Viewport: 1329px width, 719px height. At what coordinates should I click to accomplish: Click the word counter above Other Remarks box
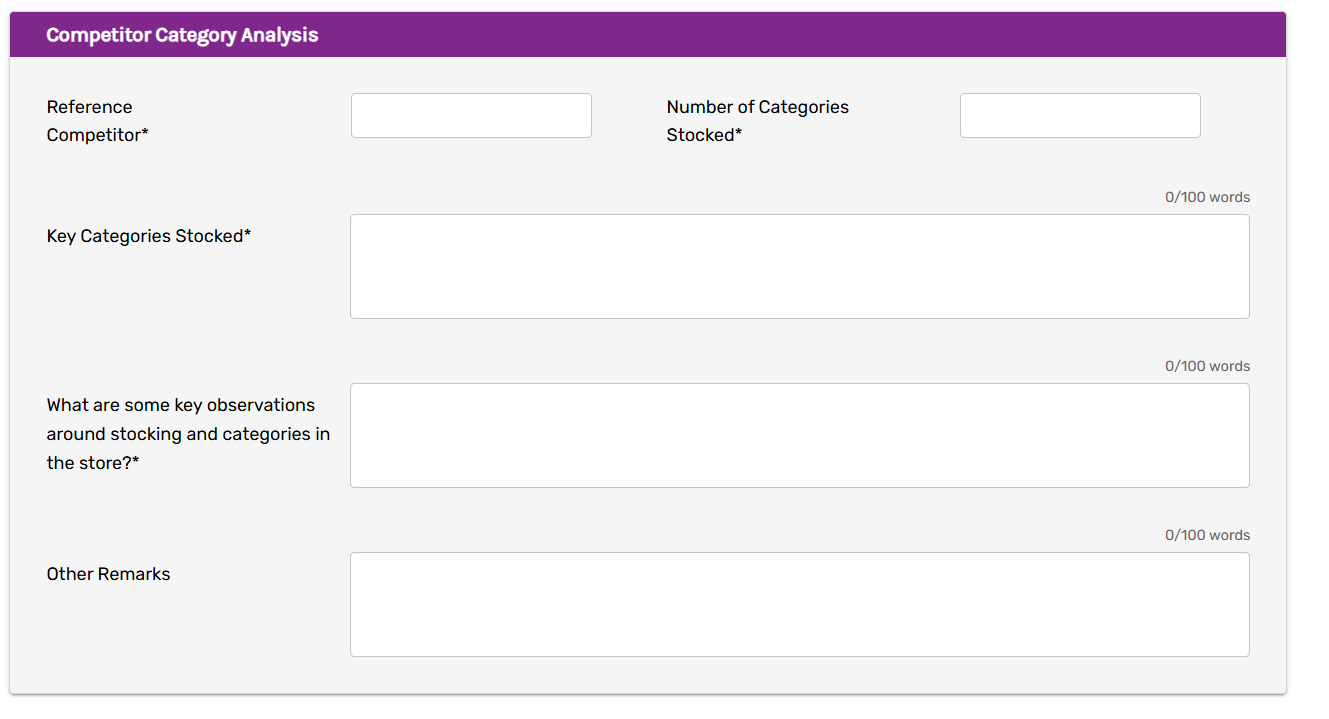click(1207, 535)
